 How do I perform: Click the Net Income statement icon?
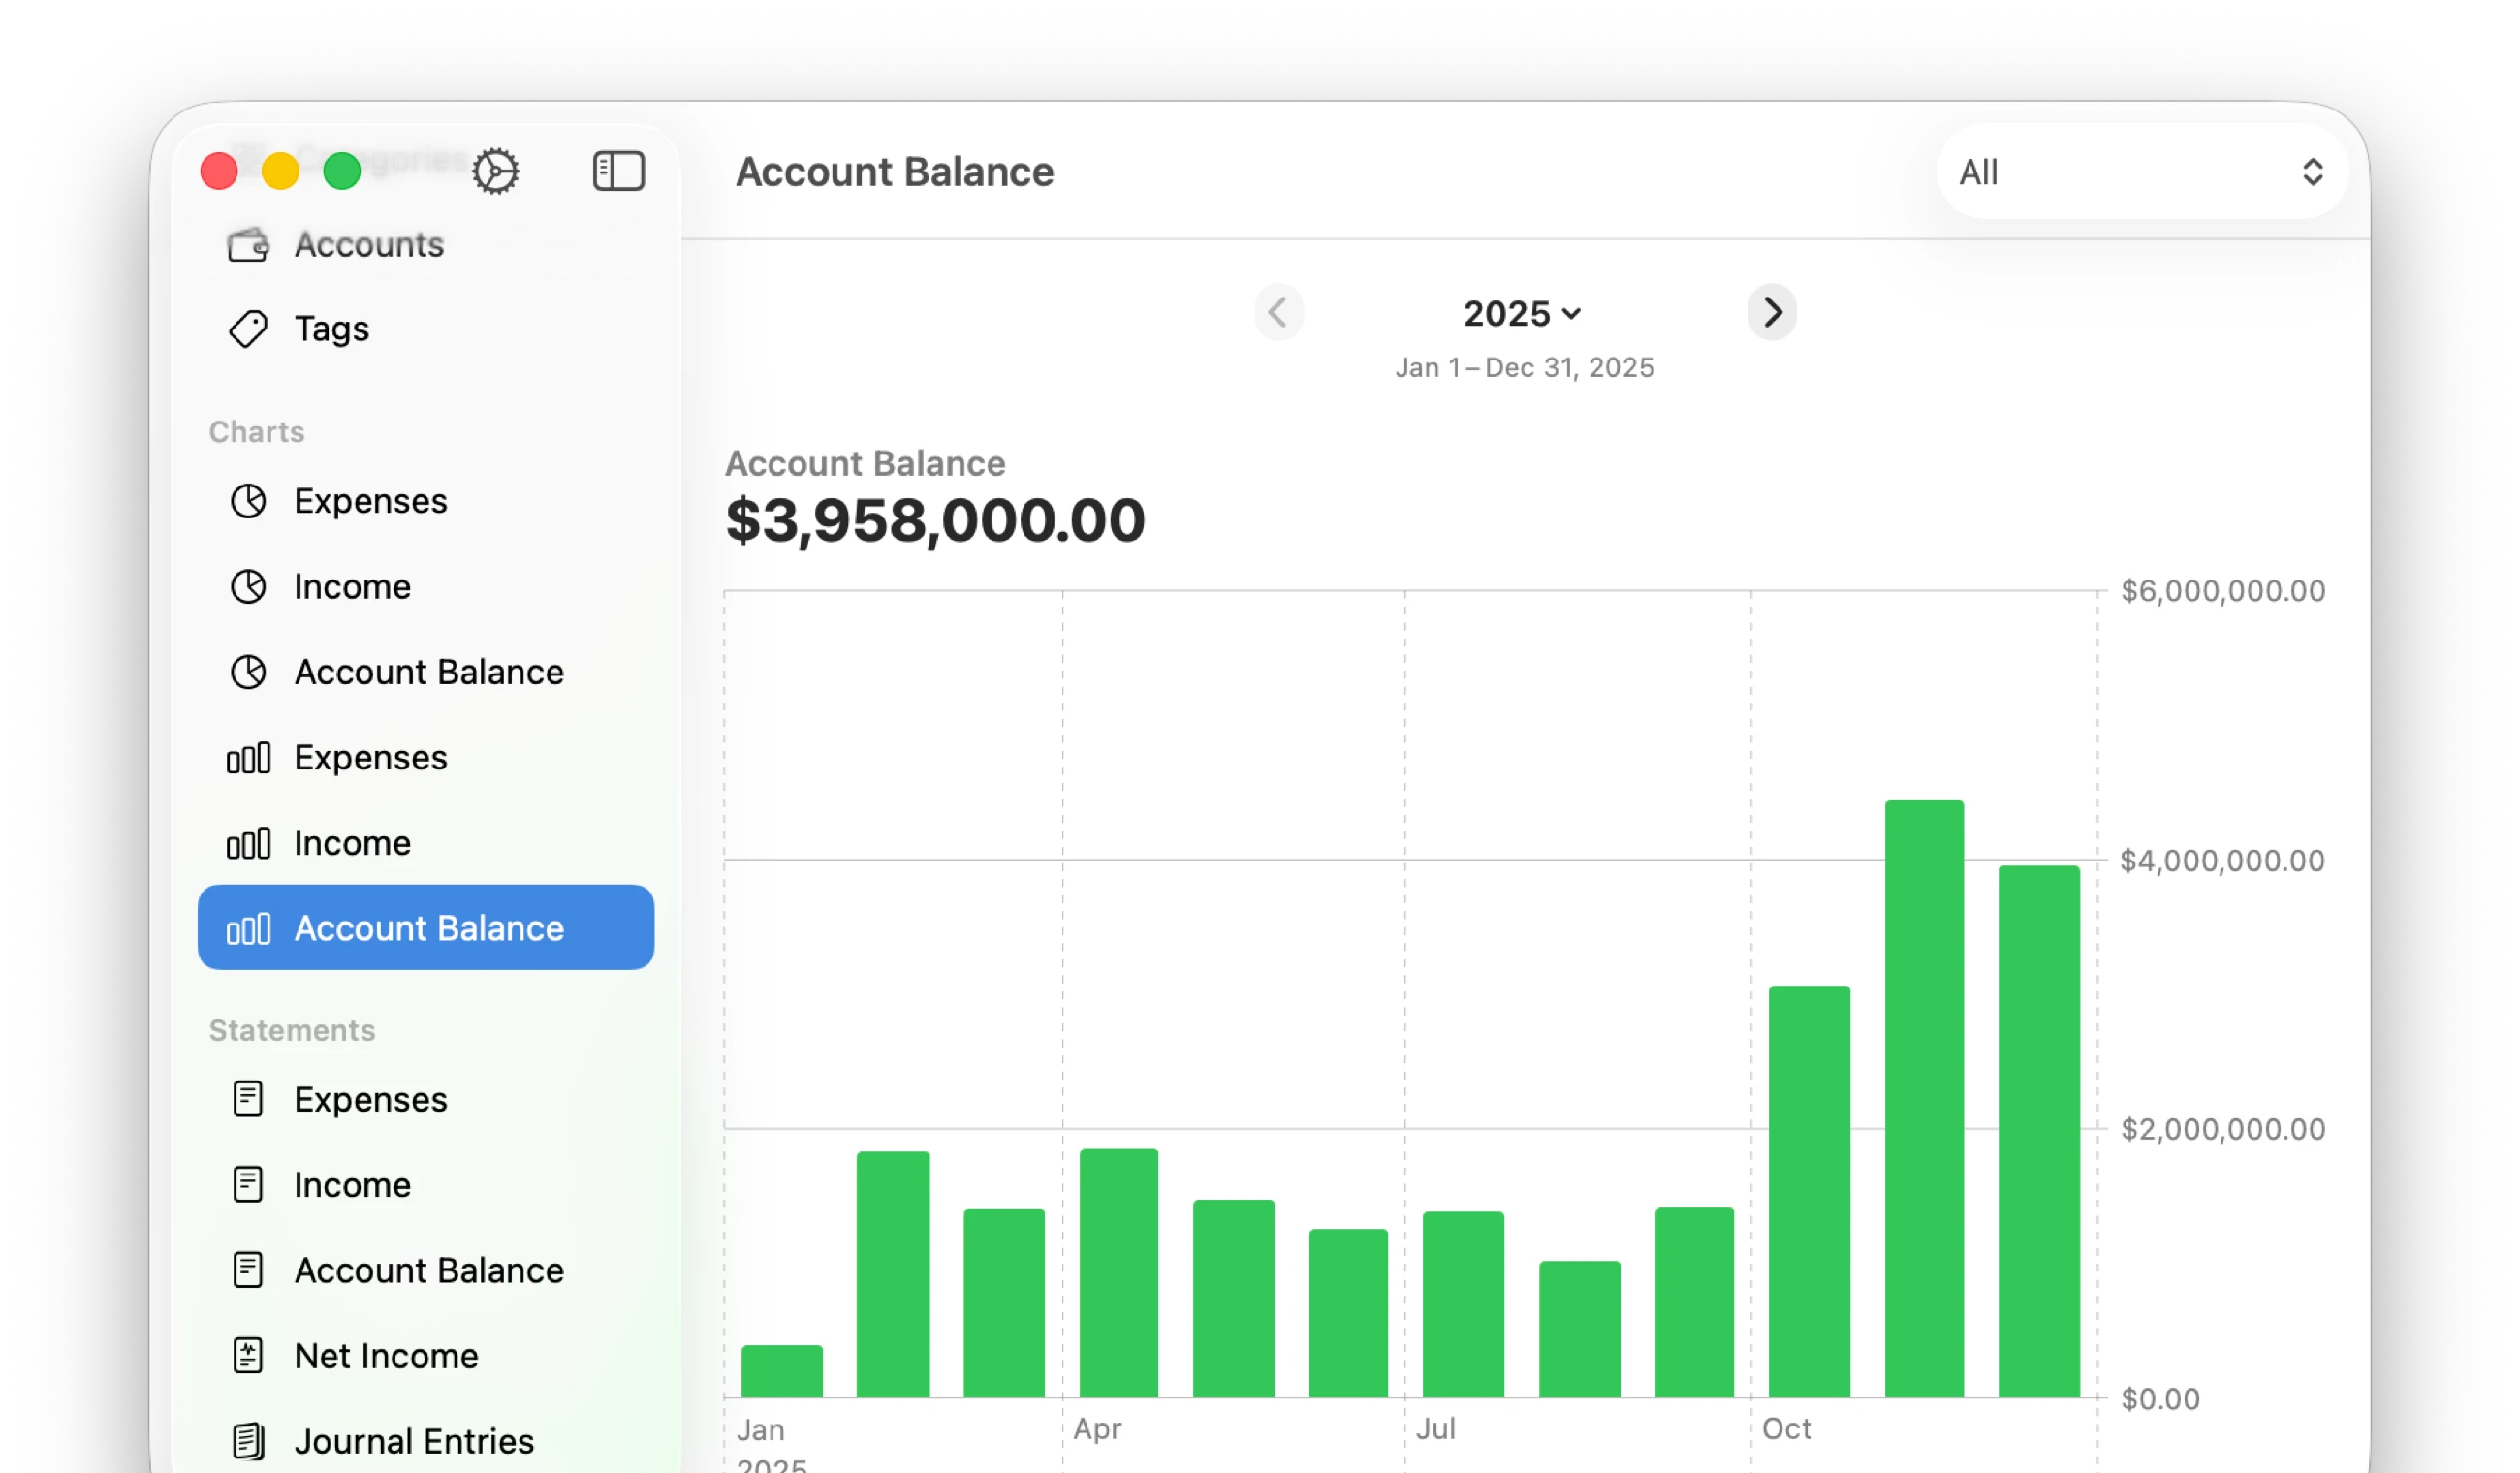[x=248, y=1356]
